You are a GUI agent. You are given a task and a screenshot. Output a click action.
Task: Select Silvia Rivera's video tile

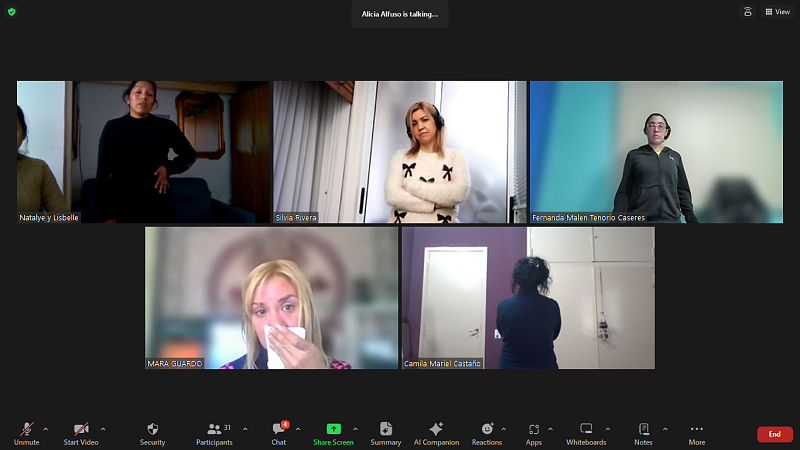tap(399, 151)
